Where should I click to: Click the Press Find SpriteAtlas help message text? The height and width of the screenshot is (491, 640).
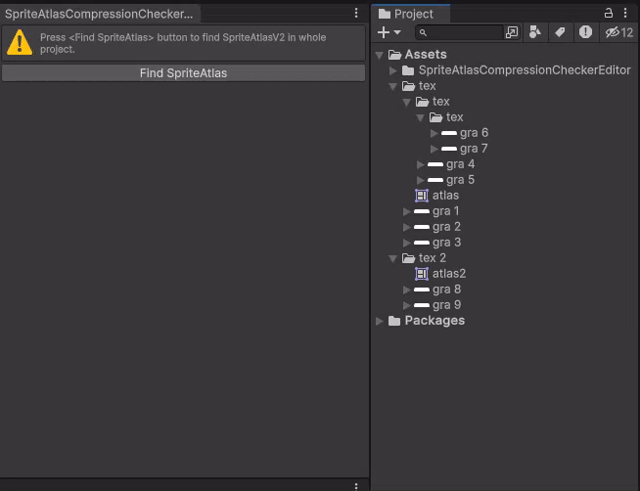pyautogui.click(x=183, y=43)
